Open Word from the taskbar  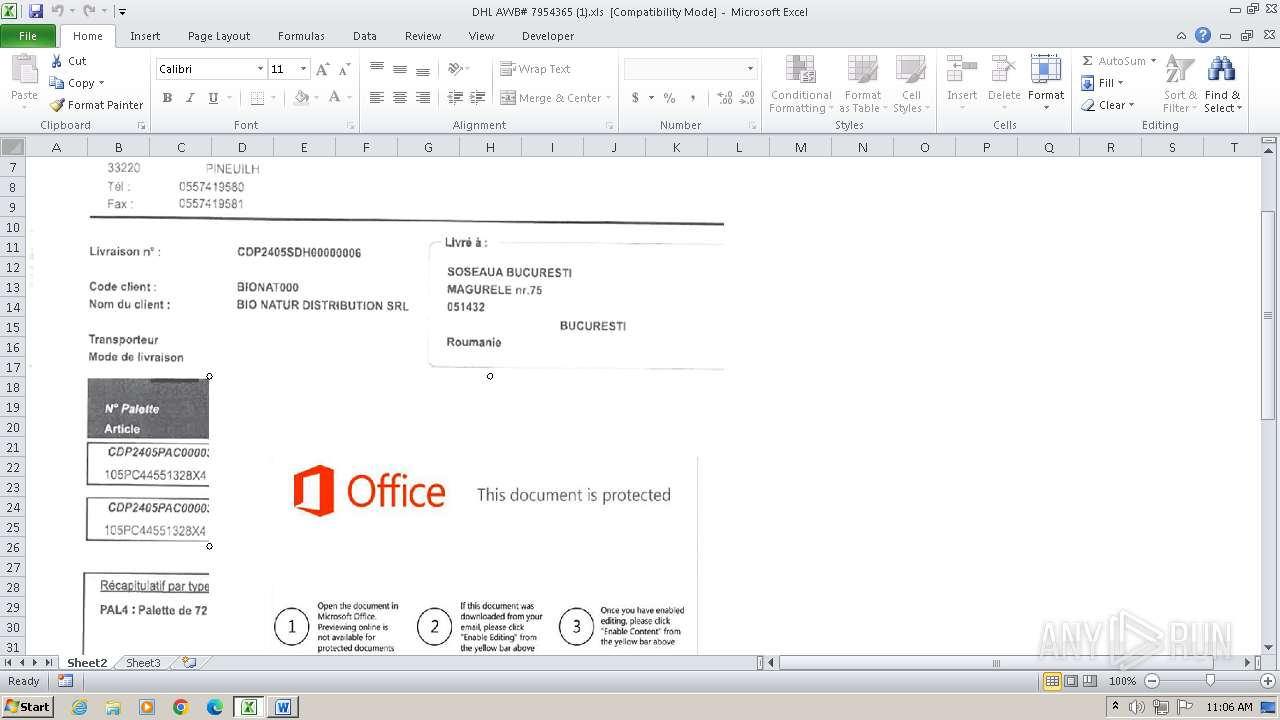[282, 706]
